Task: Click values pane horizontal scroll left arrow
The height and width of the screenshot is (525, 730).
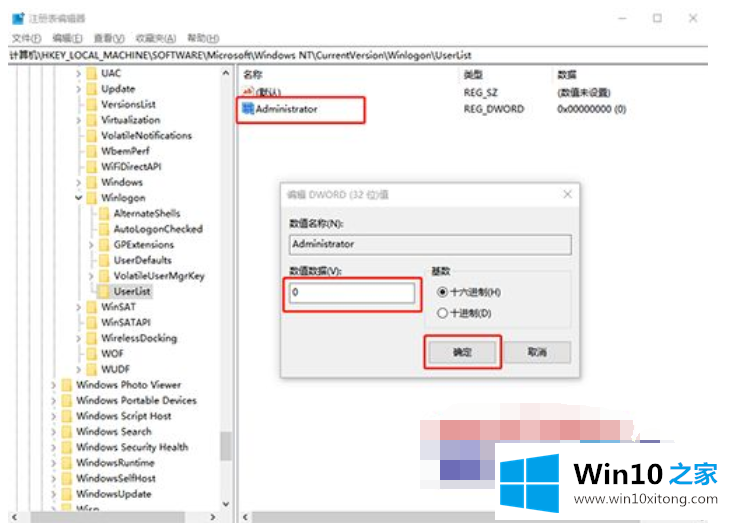Action: [245, 517]
